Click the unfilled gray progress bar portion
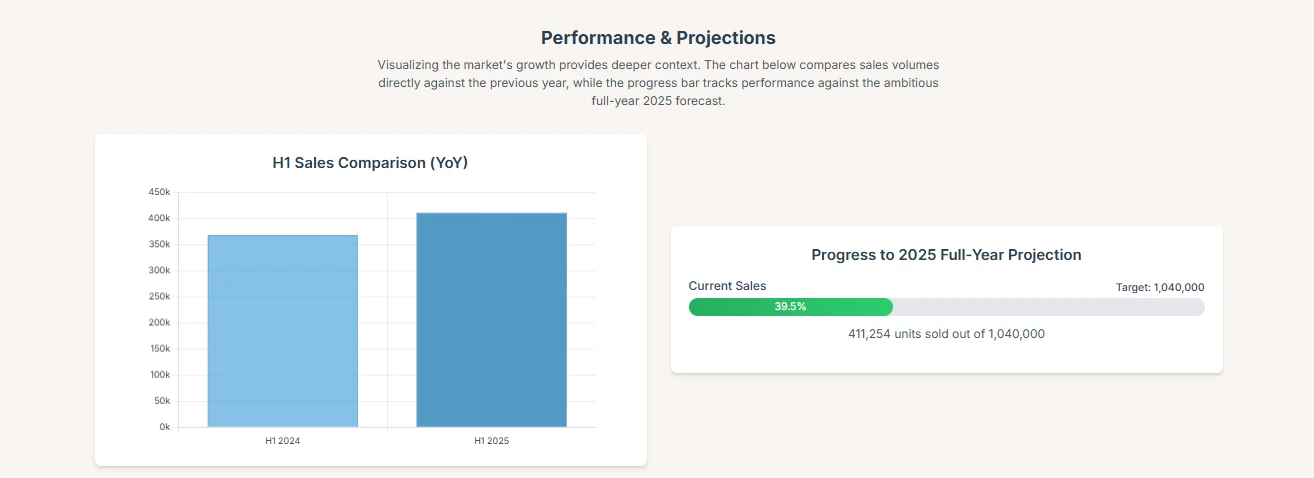The width and height of the screenshot is (1314, 478). (x=1048, y=307)
